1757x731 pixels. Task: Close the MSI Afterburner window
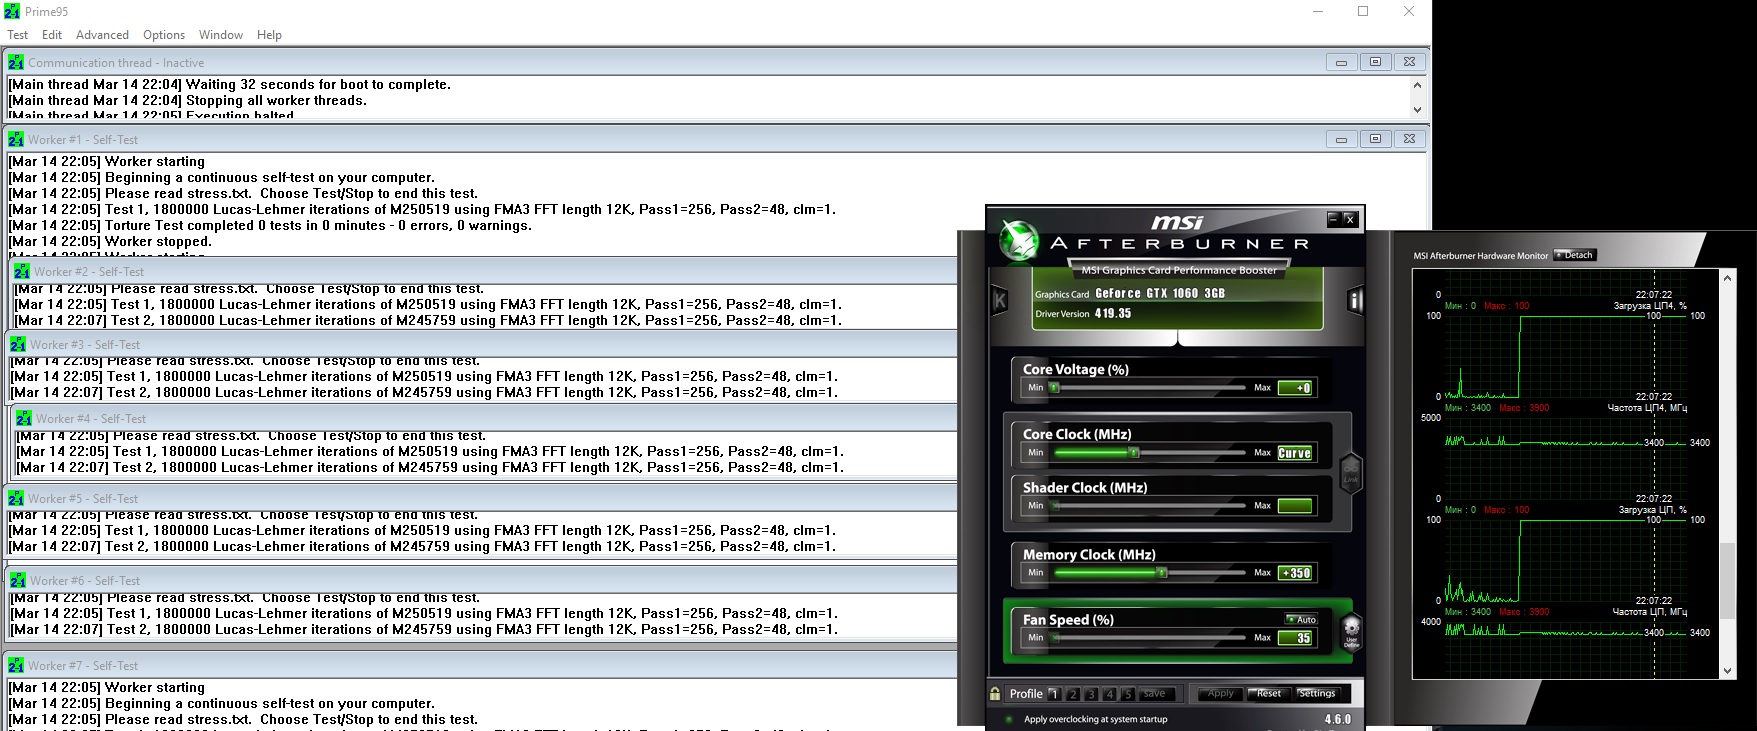click(x=1349, y=218)
